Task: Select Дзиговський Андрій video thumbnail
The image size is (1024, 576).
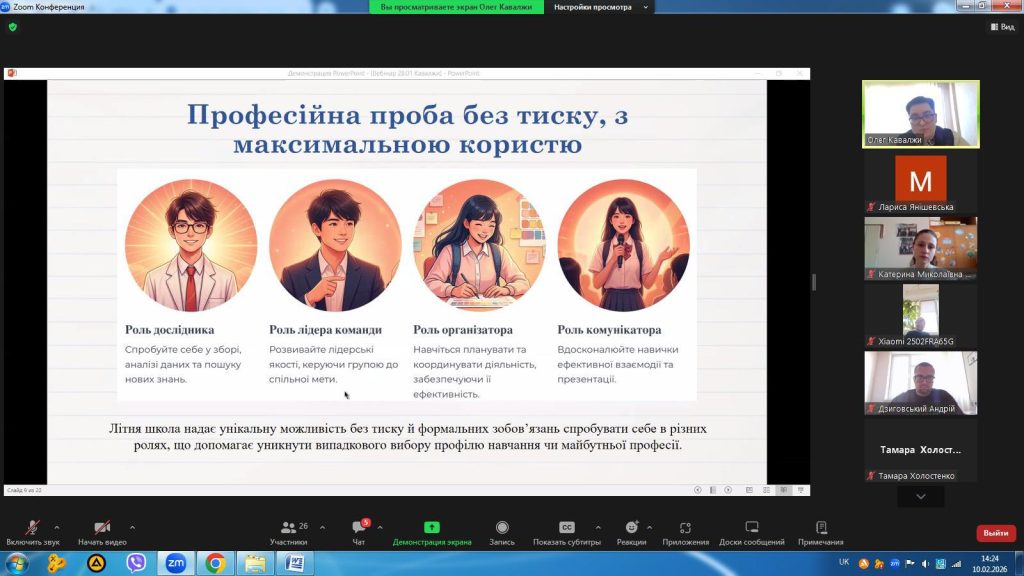Action: [920, 382]
